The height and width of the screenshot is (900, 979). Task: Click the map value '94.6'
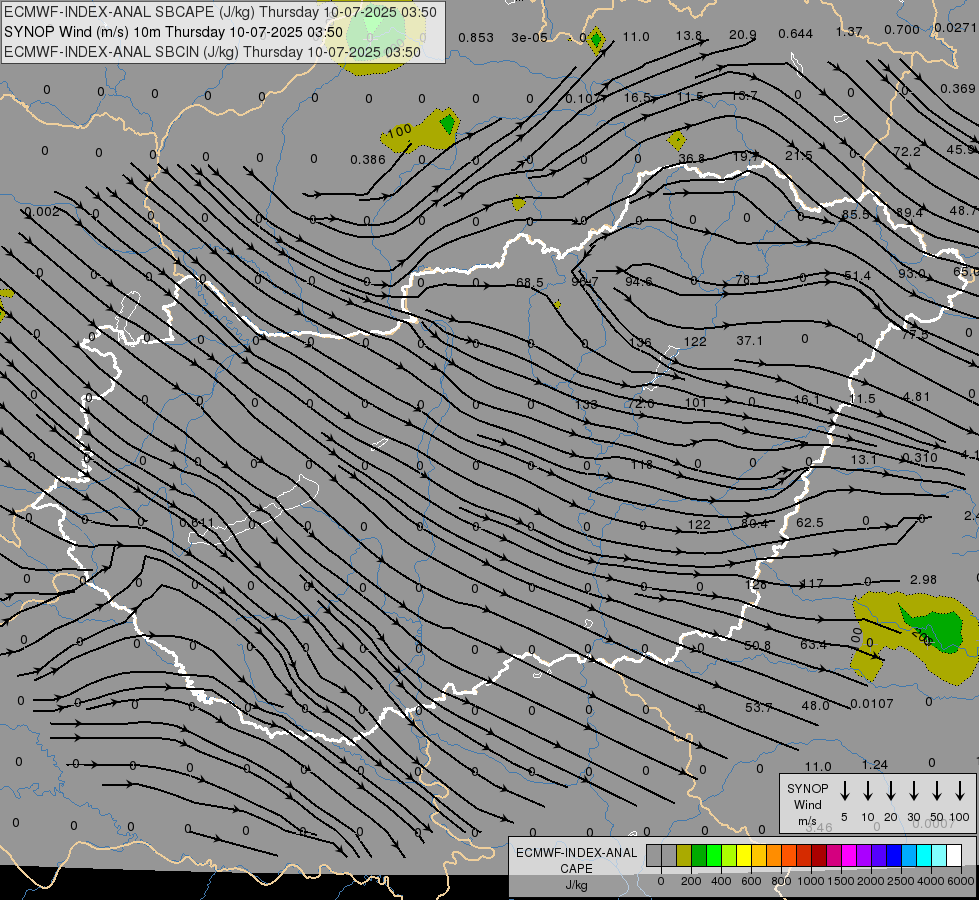[x=638, y=282]
